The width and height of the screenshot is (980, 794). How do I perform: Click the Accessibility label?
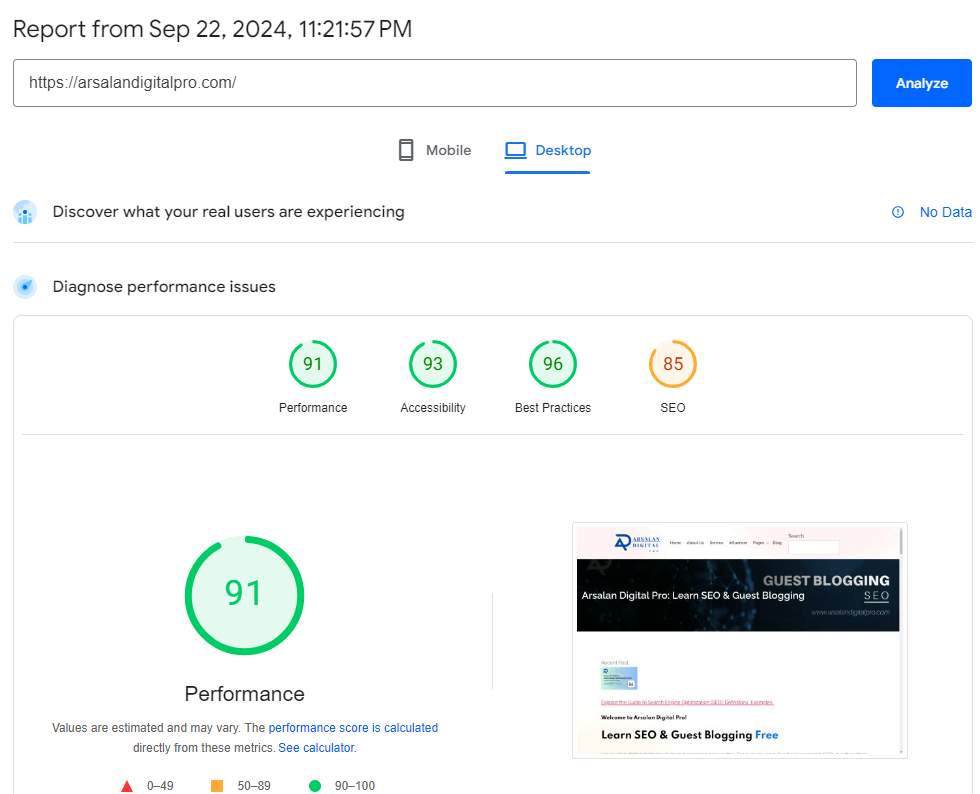point(432,408)
